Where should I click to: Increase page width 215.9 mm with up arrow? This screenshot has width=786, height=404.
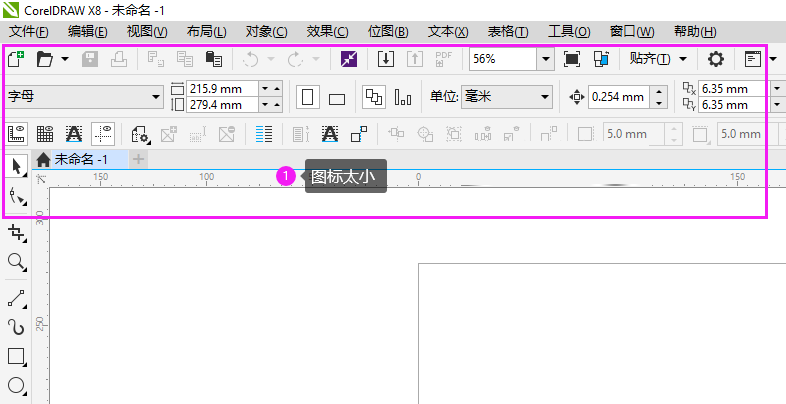(x=277, y=89)
